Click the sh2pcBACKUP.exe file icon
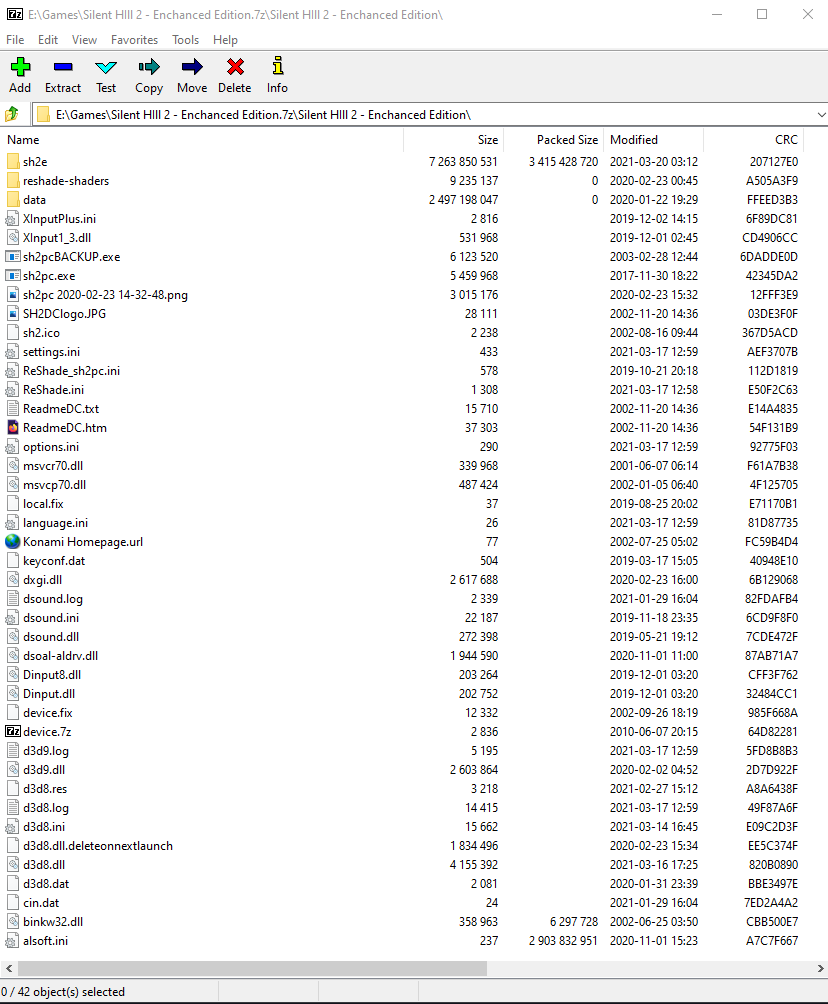The height and width of the screenshot is (1004, 828). tap(13, 256)
